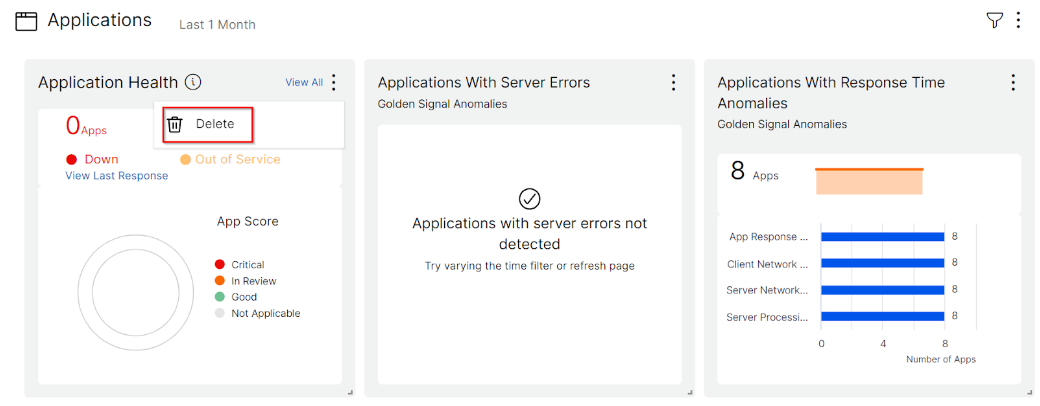Click the Server Network bar in chart
This screenshot has height=406, width=1040.
(x=883, y=290)
